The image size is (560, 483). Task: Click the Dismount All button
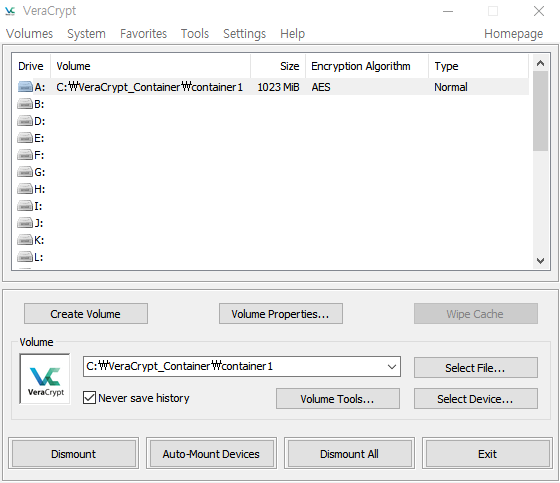pos(349,453)
